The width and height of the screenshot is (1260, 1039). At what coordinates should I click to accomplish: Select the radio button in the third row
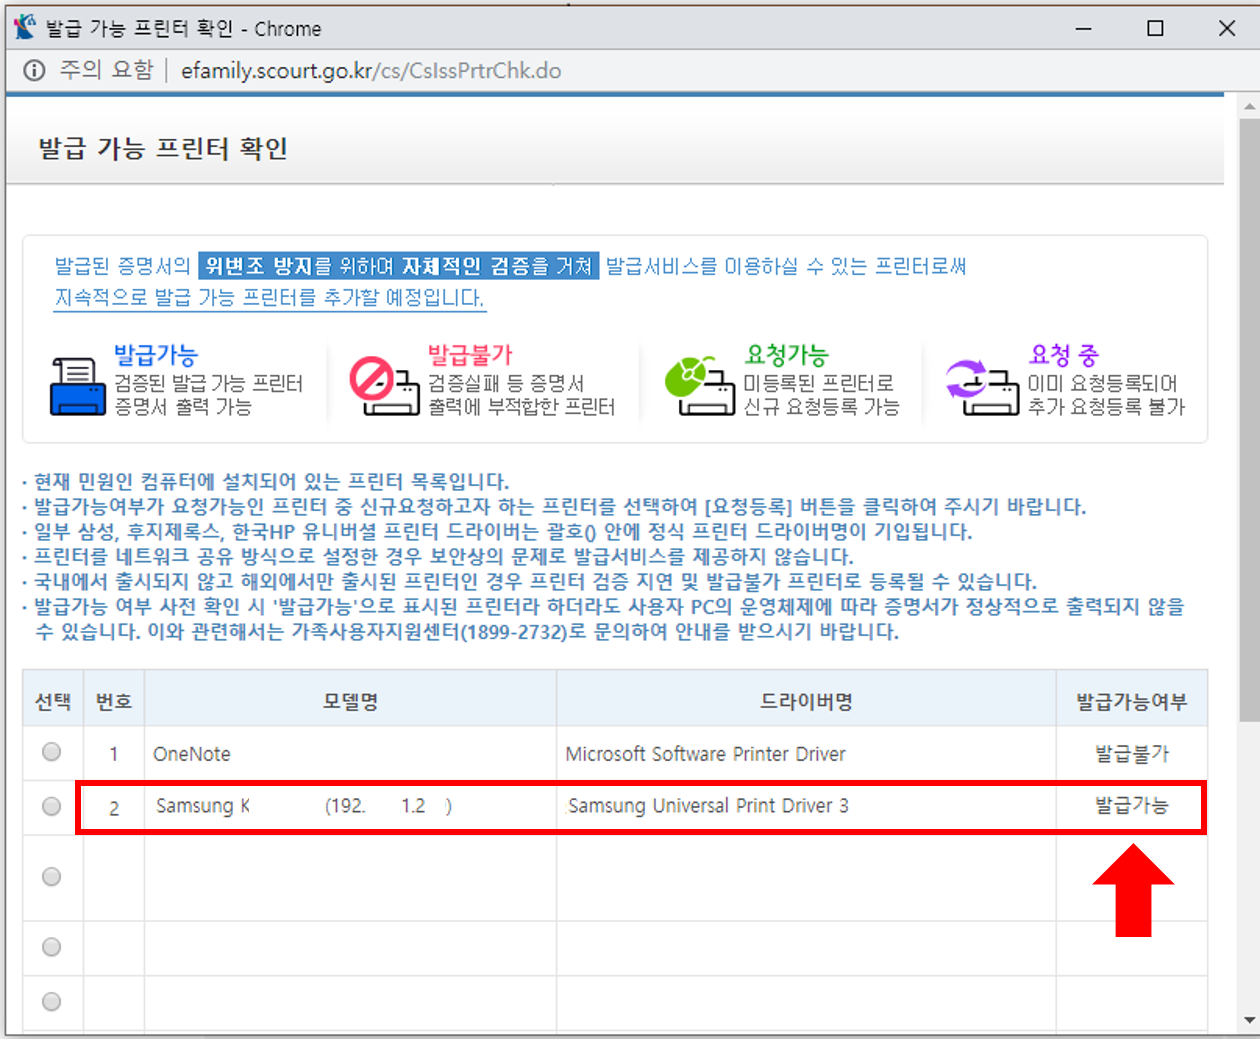point(52,876)
